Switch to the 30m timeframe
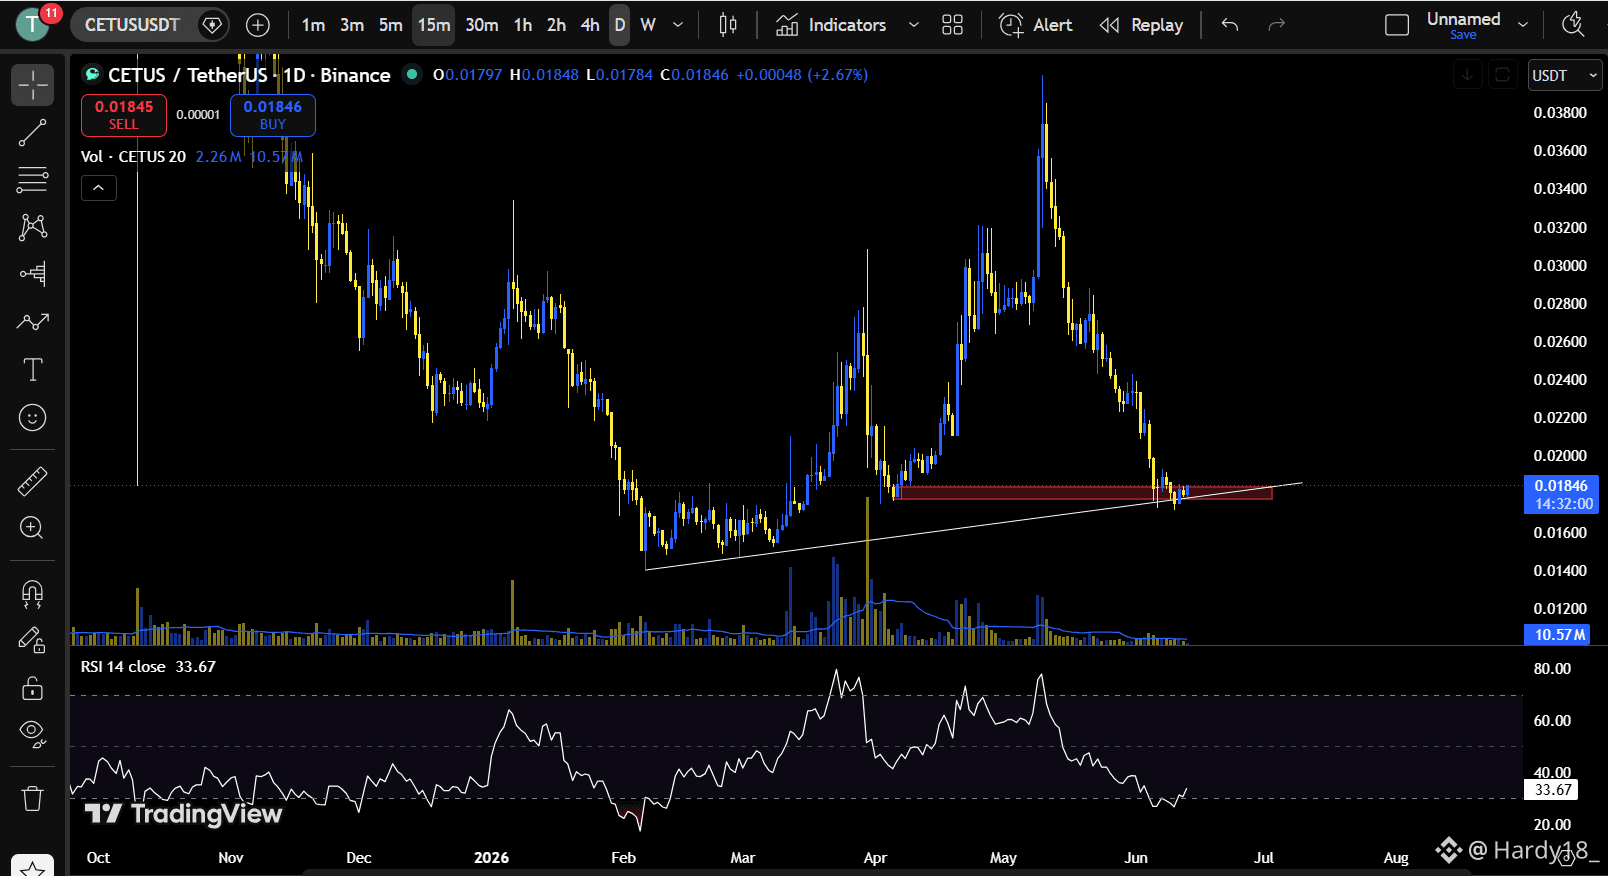Image resolution: width=1608 pixels, height=876 pixels. pos(482,25)
